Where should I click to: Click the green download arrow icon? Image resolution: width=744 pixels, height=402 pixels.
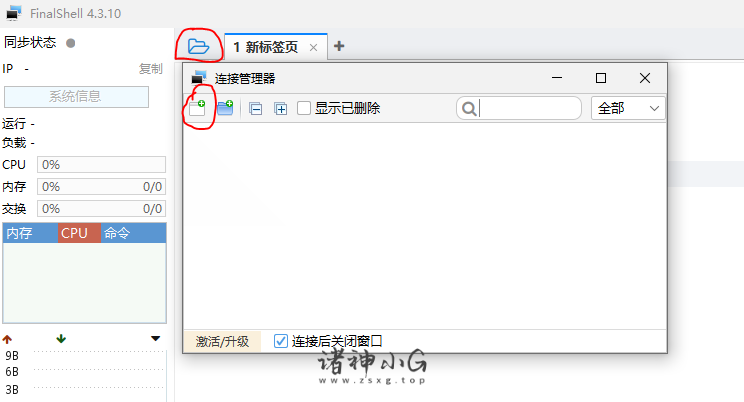pyautogui.click(x=61, y=338)
